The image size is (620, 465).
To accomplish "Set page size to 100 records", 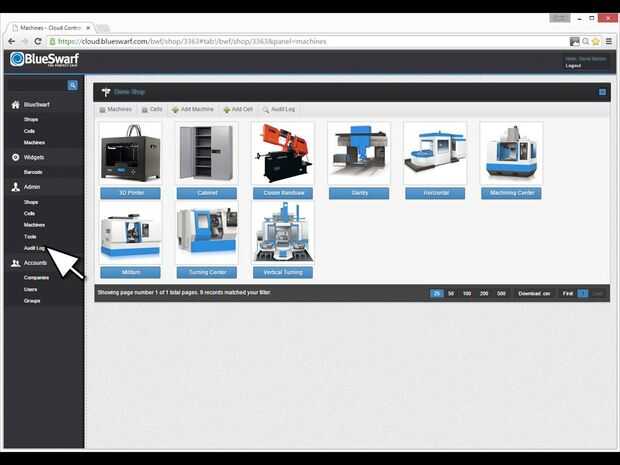I will (x=467, y=293).
